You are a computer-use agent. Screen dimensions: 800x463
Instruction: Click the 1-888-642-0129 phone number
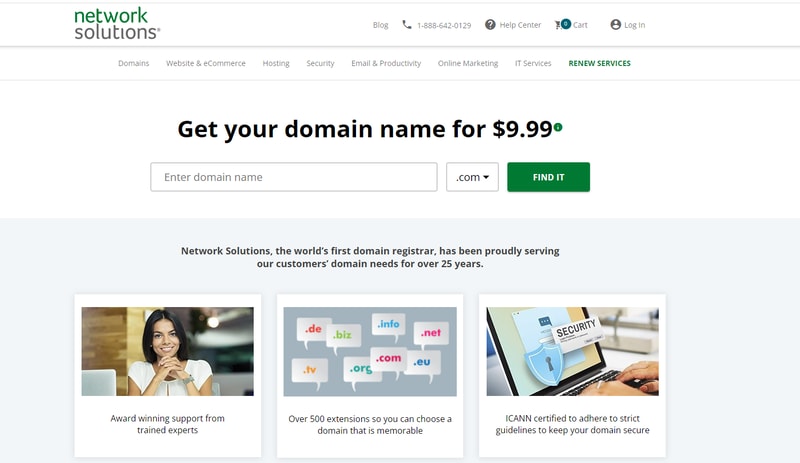(444, 25)
